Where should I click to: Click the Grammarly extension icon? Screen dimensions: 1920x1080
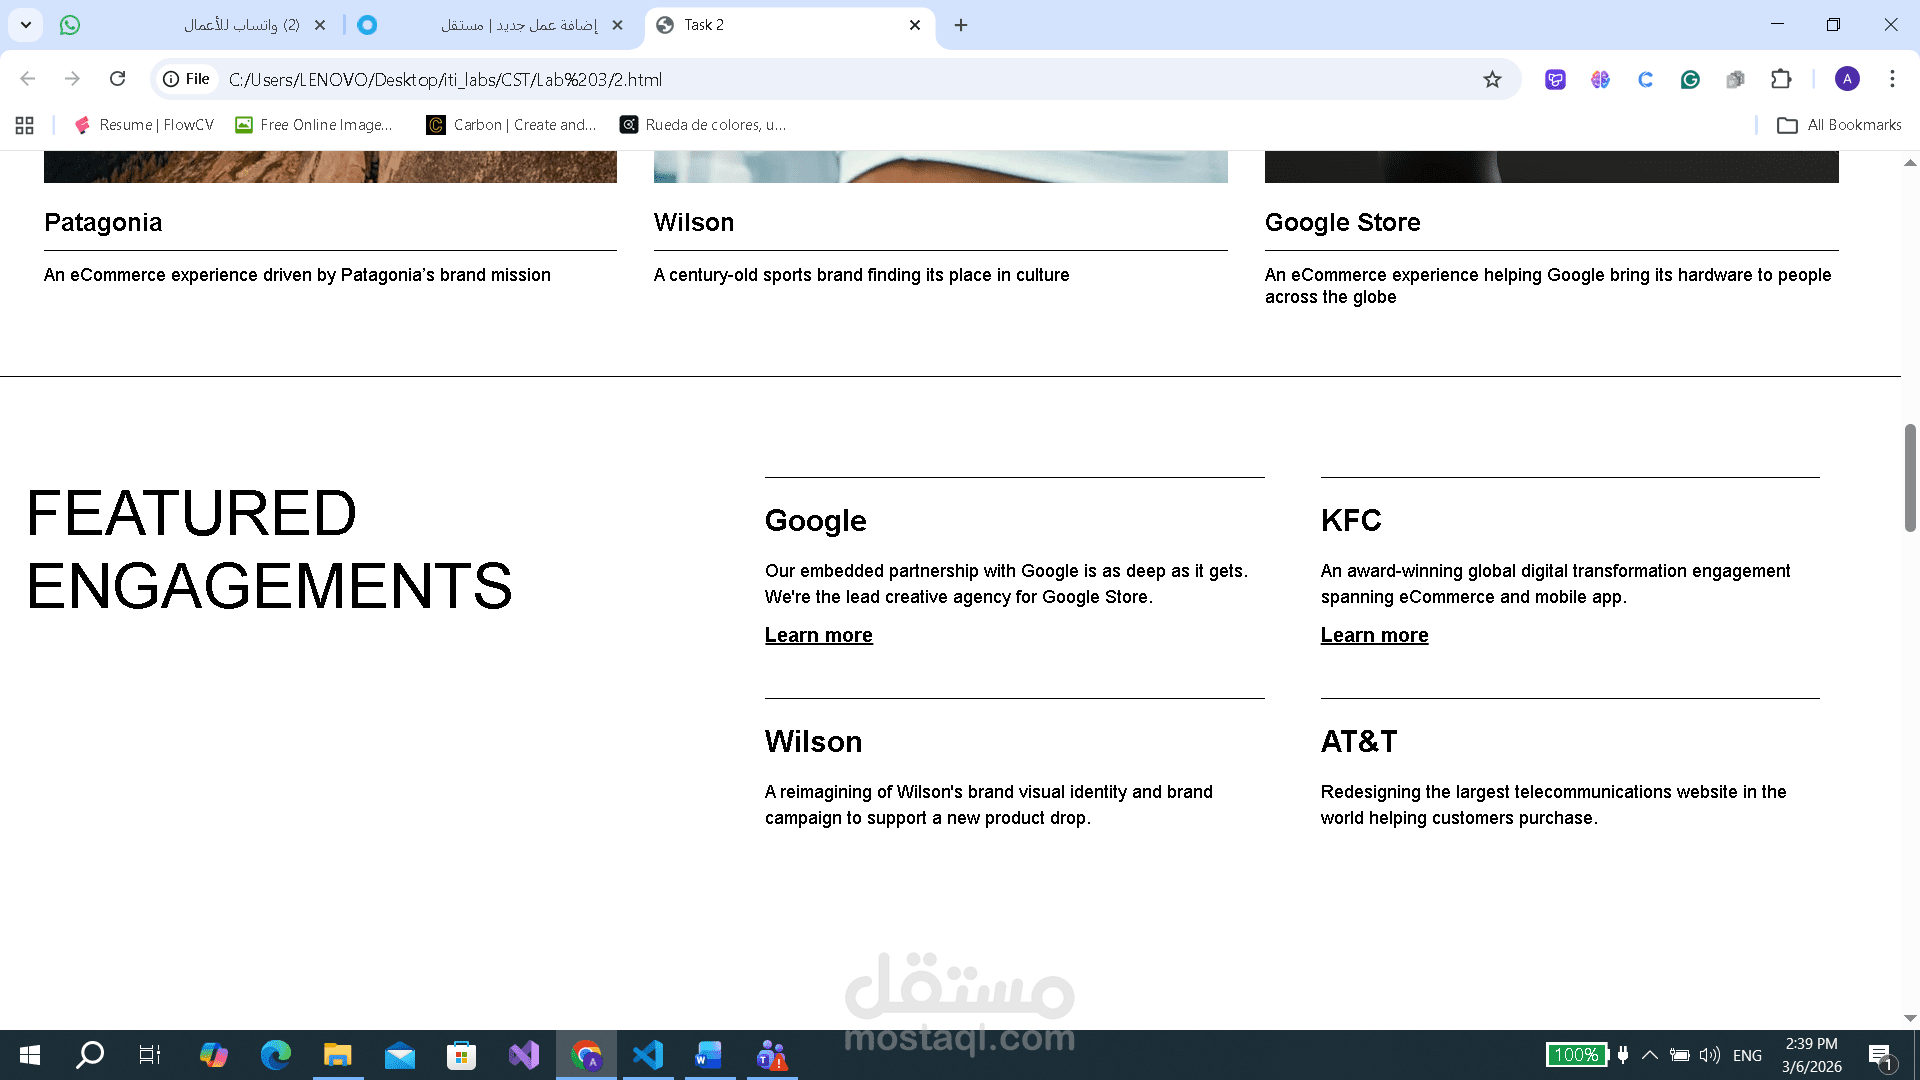coord(1690,79)
